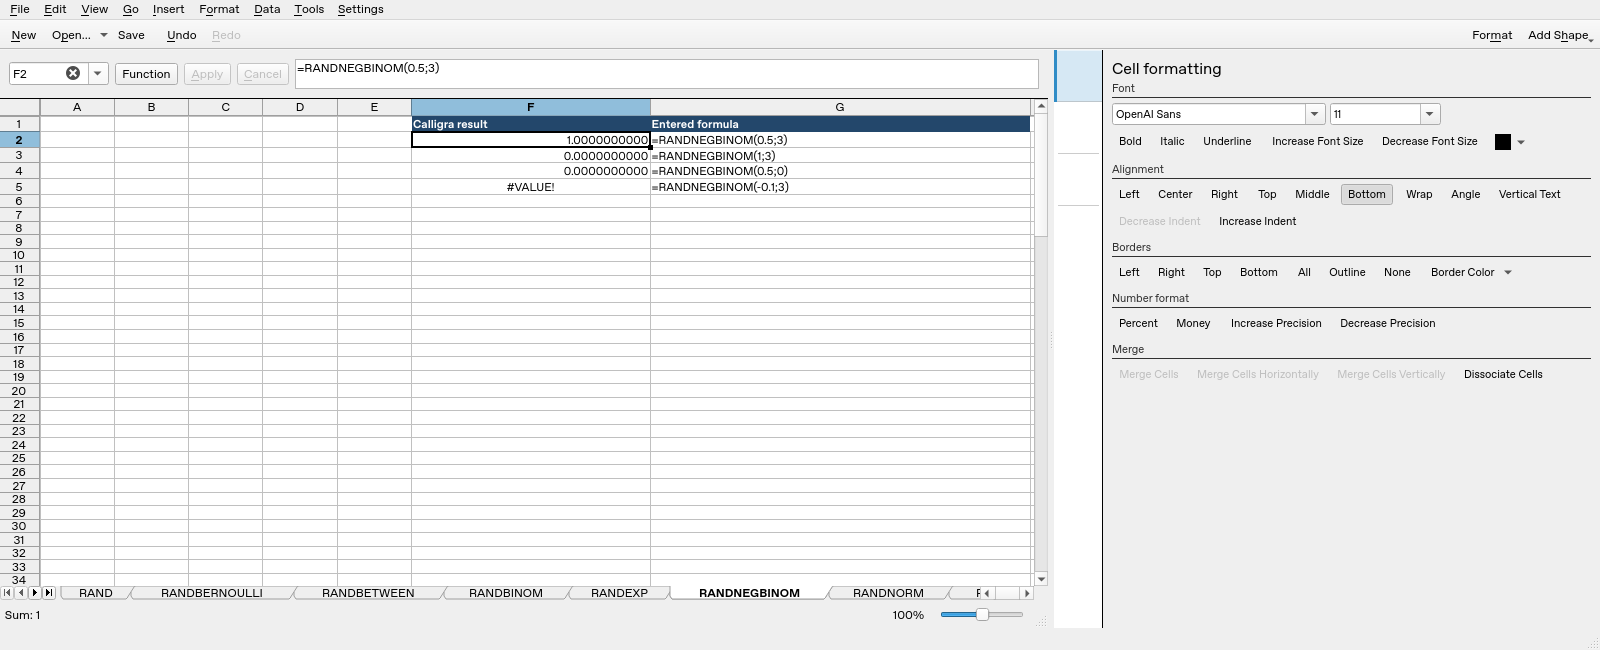
Task: Jump to the last sheet using the navigation arrow
Action: pos(49,593)
